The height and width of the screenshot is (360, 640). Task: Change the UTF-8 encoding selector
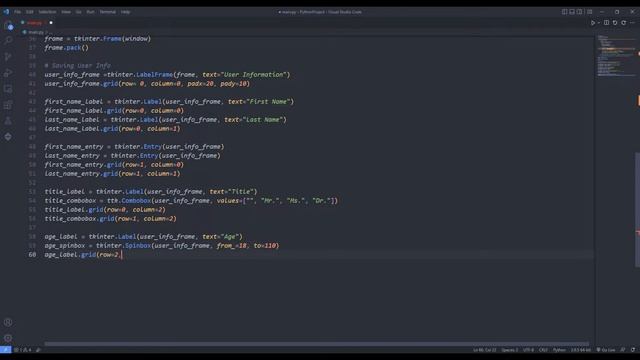[x=528, y=350]
